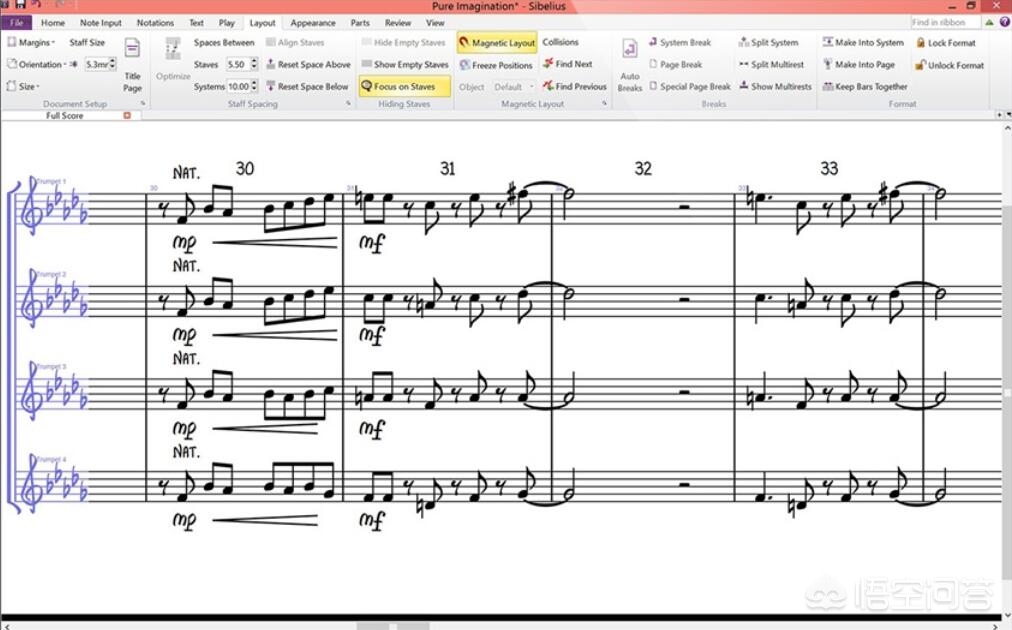Adjust the Systems spacing spinner
1012x630 pixels.
254,86
